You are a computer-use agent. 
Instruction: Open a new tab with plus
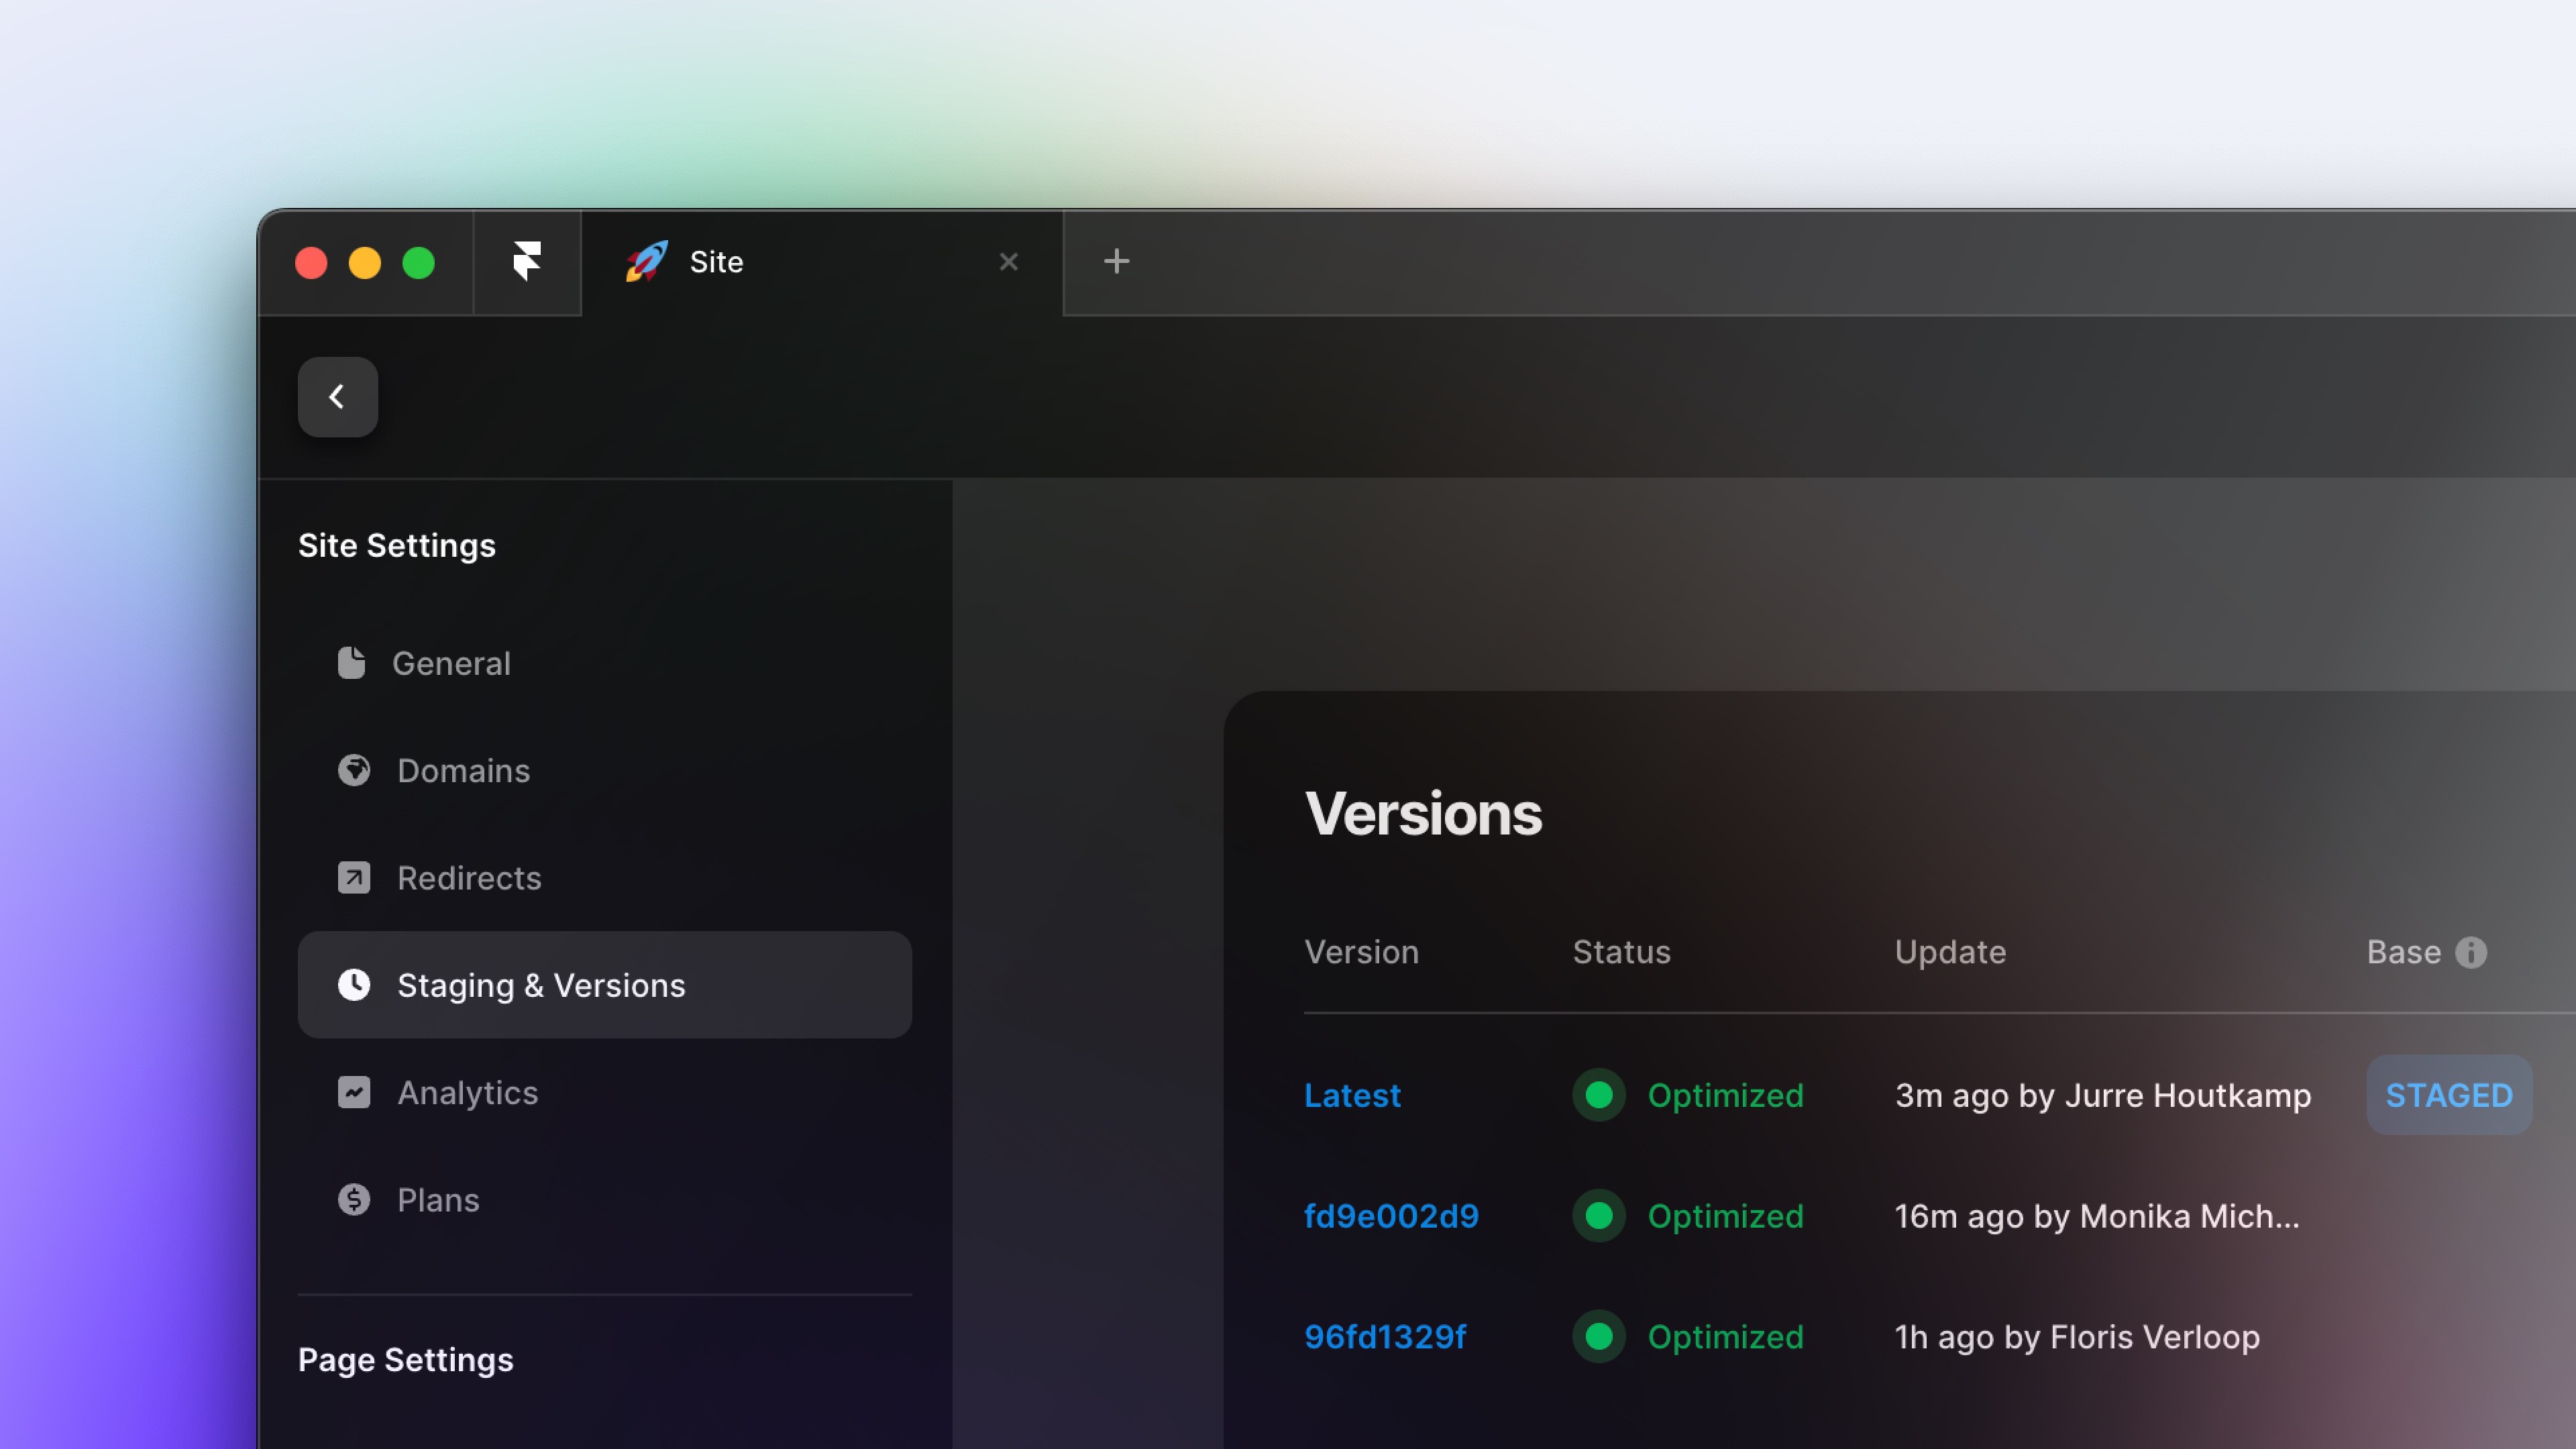point(1116,262)
